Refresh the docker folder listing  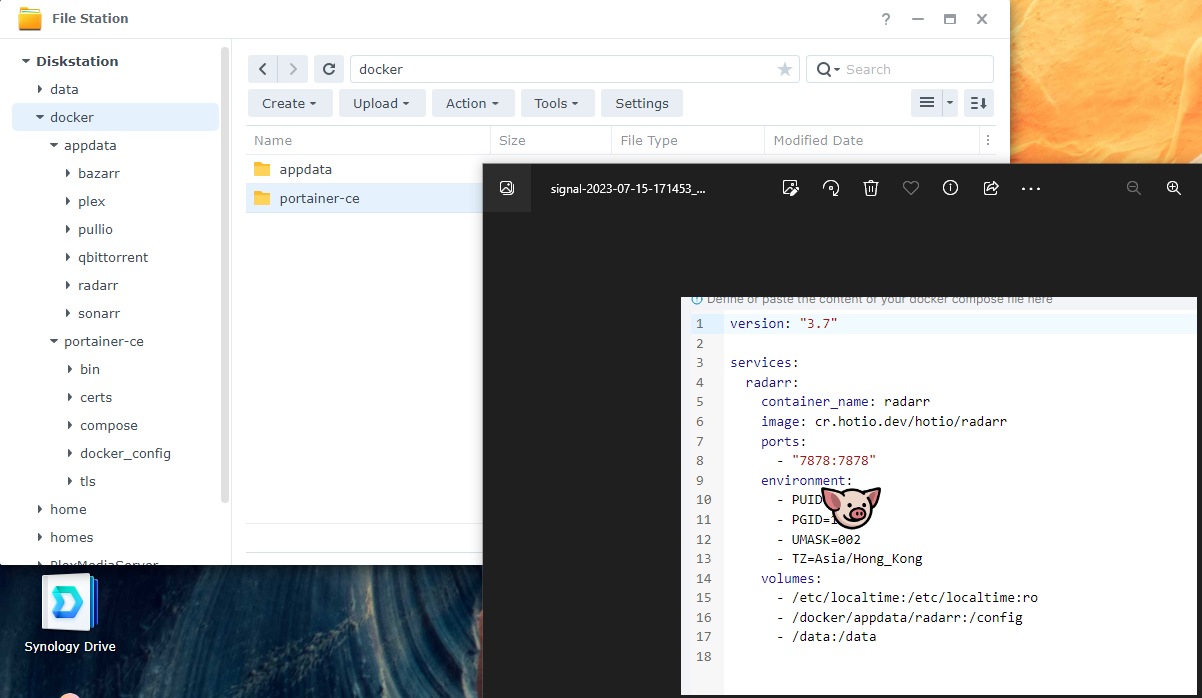click(329, 69)
